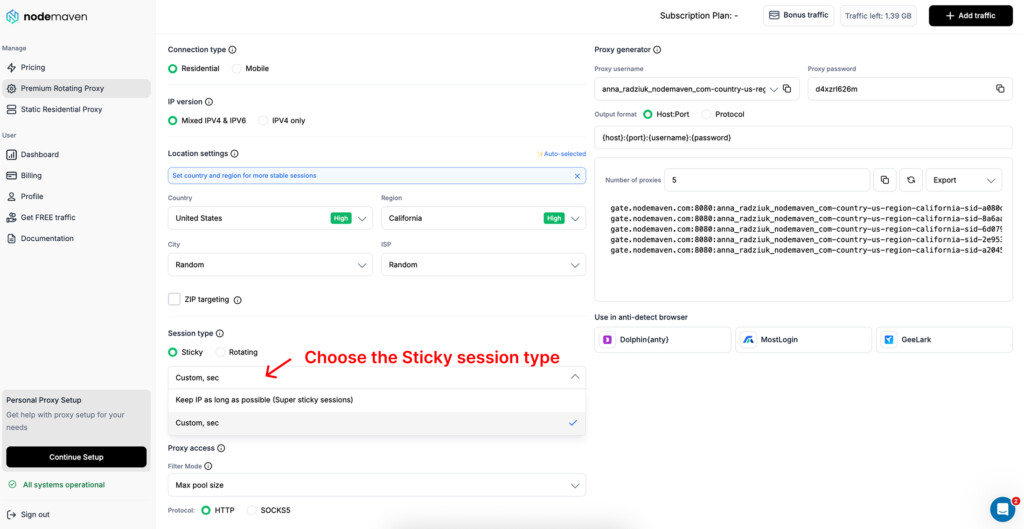
Task: Click info icon beside Connection type
Action: pos(232,50)
